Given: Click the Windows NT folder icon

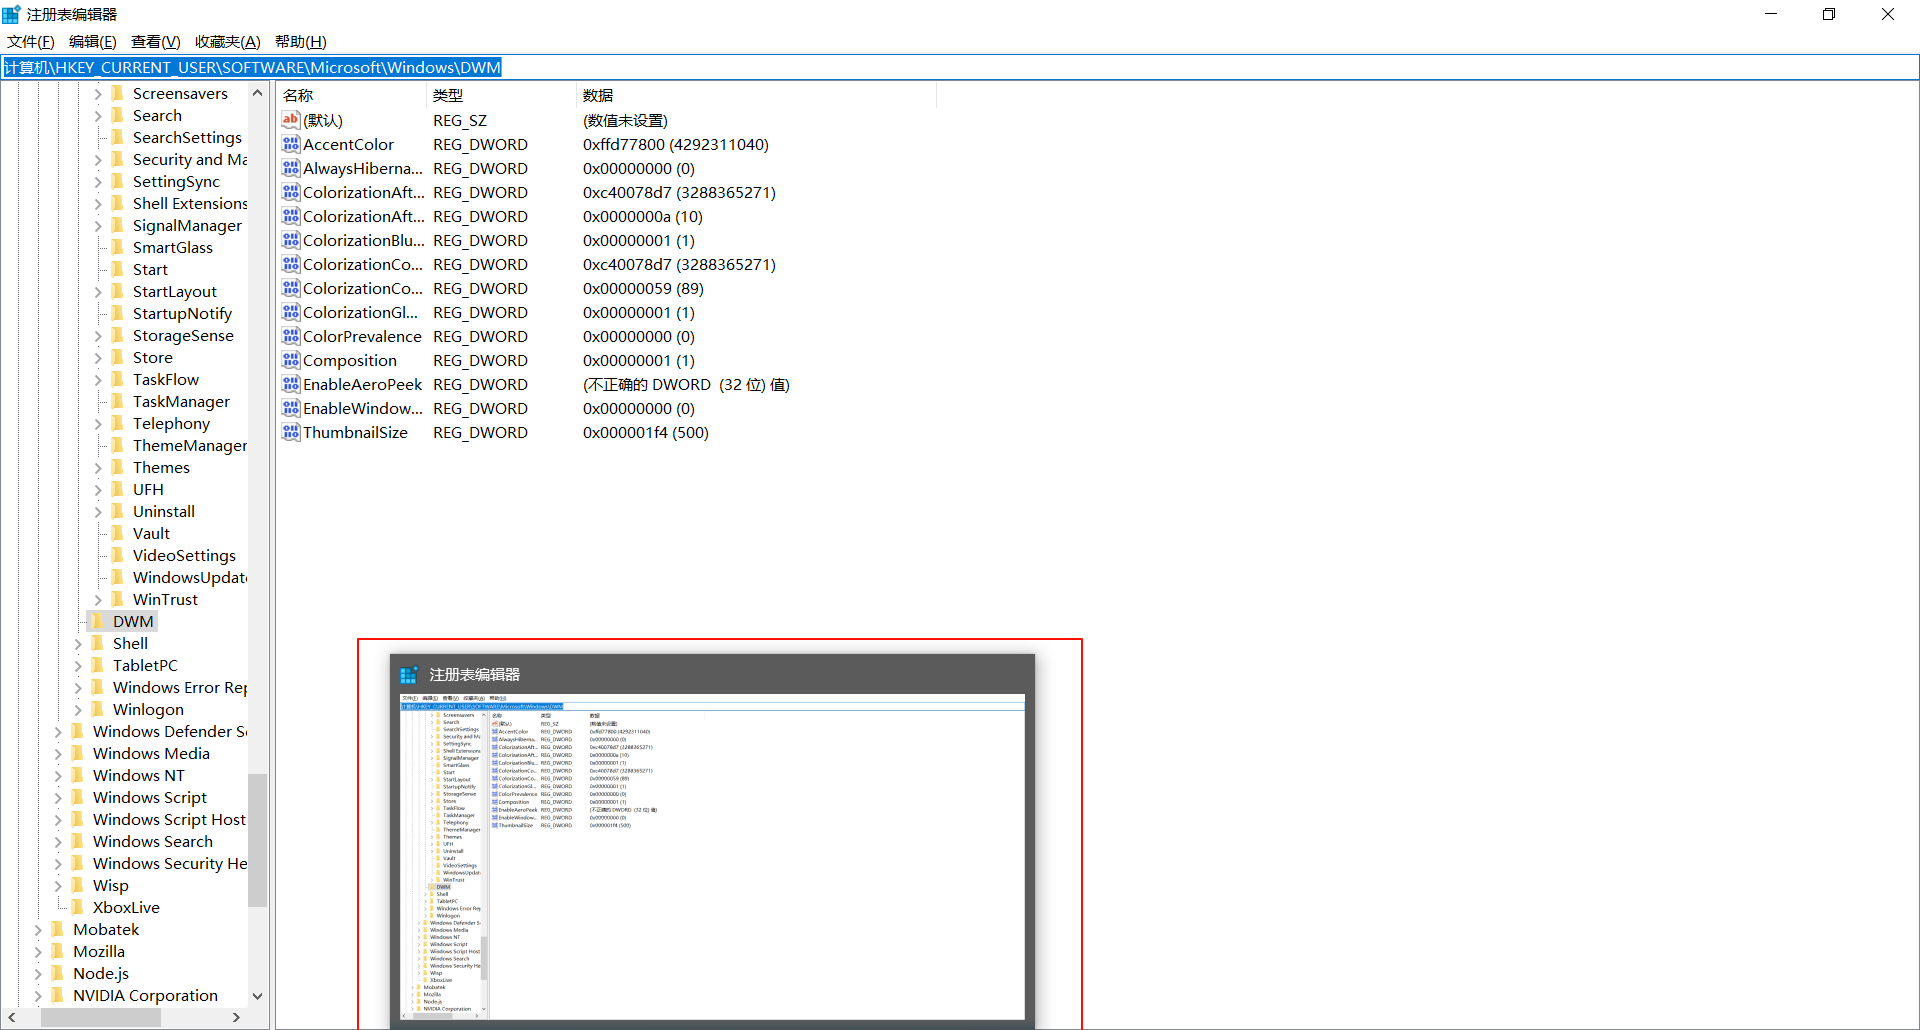Looking at the screenshot, I should (x=78, y=775).
